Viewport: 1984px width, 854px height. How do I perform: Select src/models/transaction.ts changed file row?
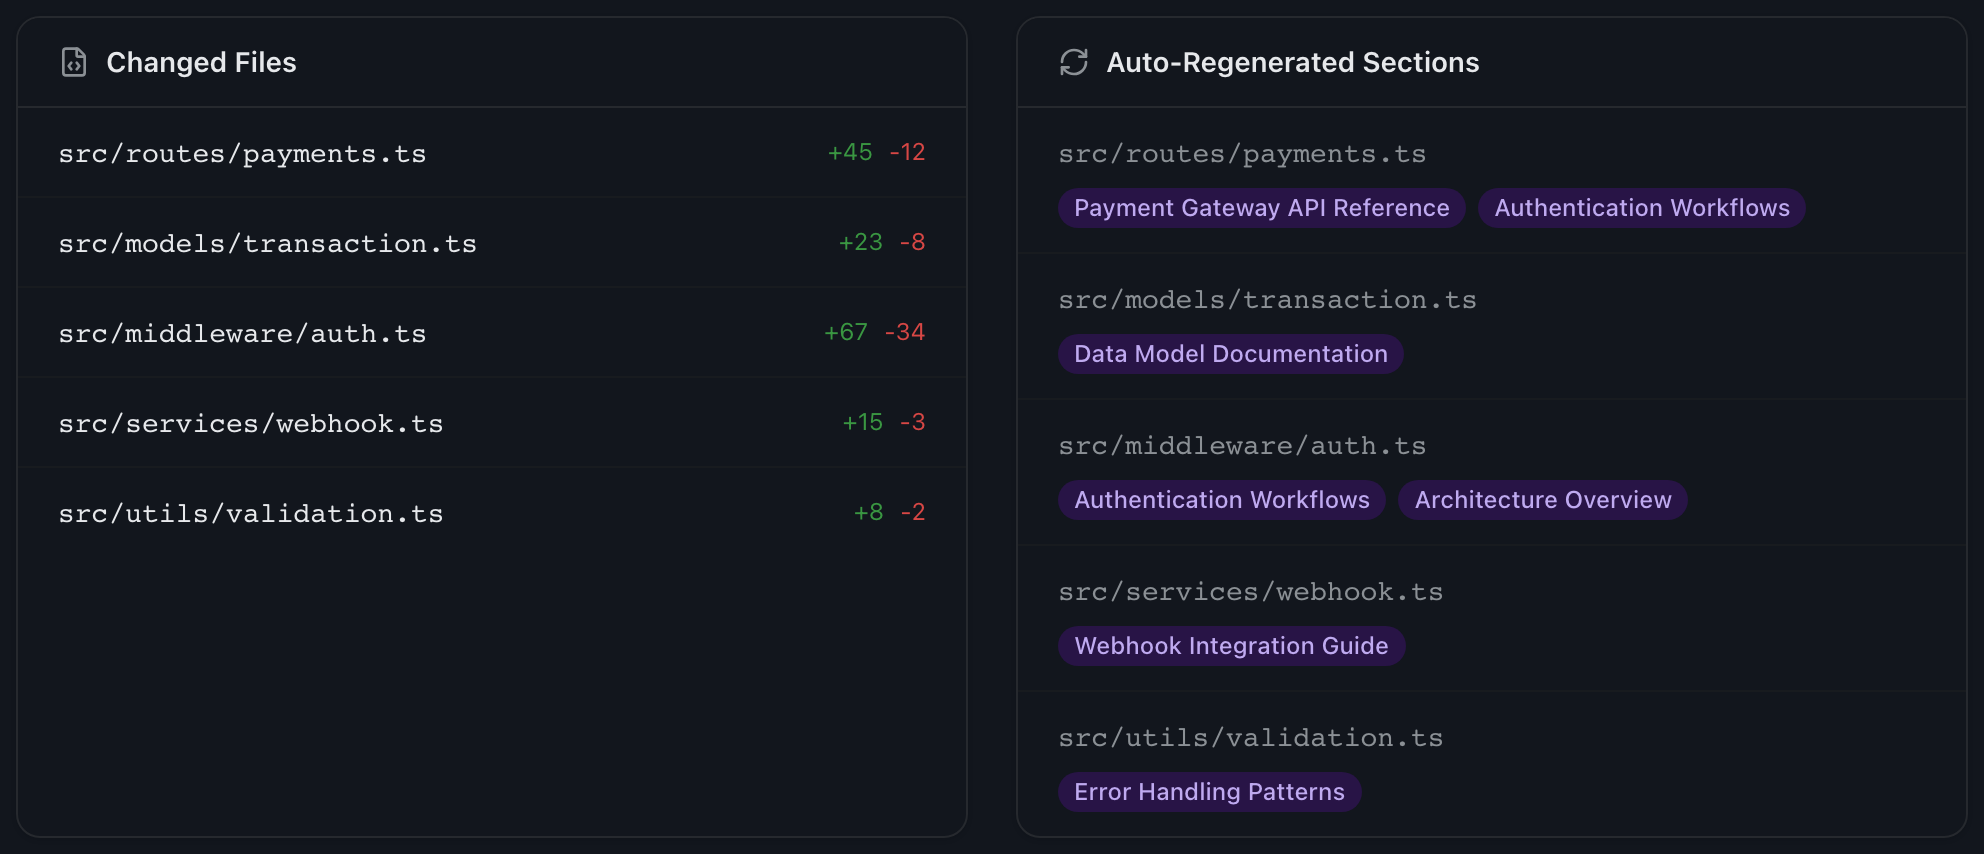click(x=267, y=243)
